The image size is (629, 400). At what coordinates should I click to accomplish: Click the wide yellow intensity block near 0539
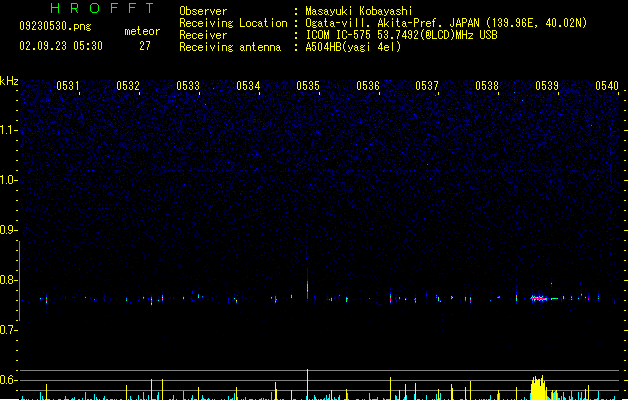(538, 388)
